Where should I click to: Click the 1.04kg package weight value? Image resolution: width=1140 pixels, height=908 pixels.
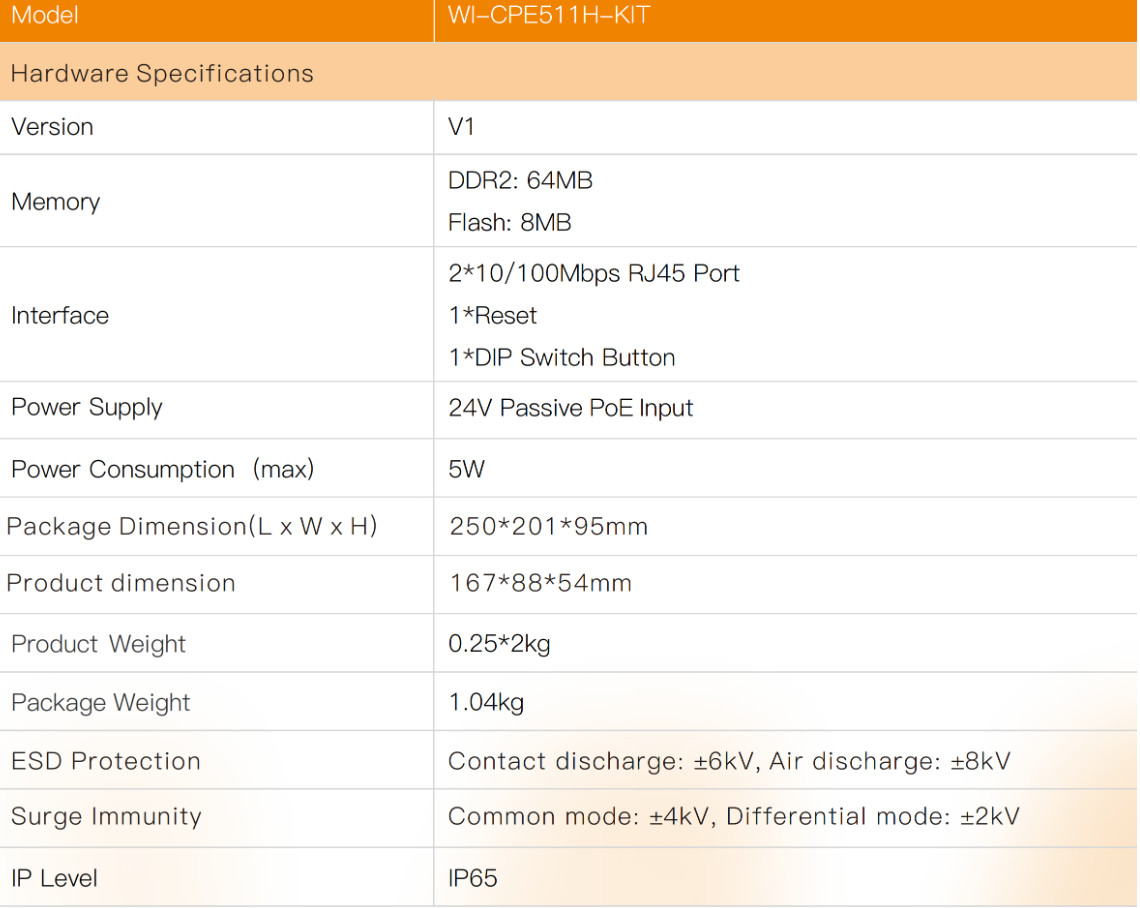click(486, 703)
